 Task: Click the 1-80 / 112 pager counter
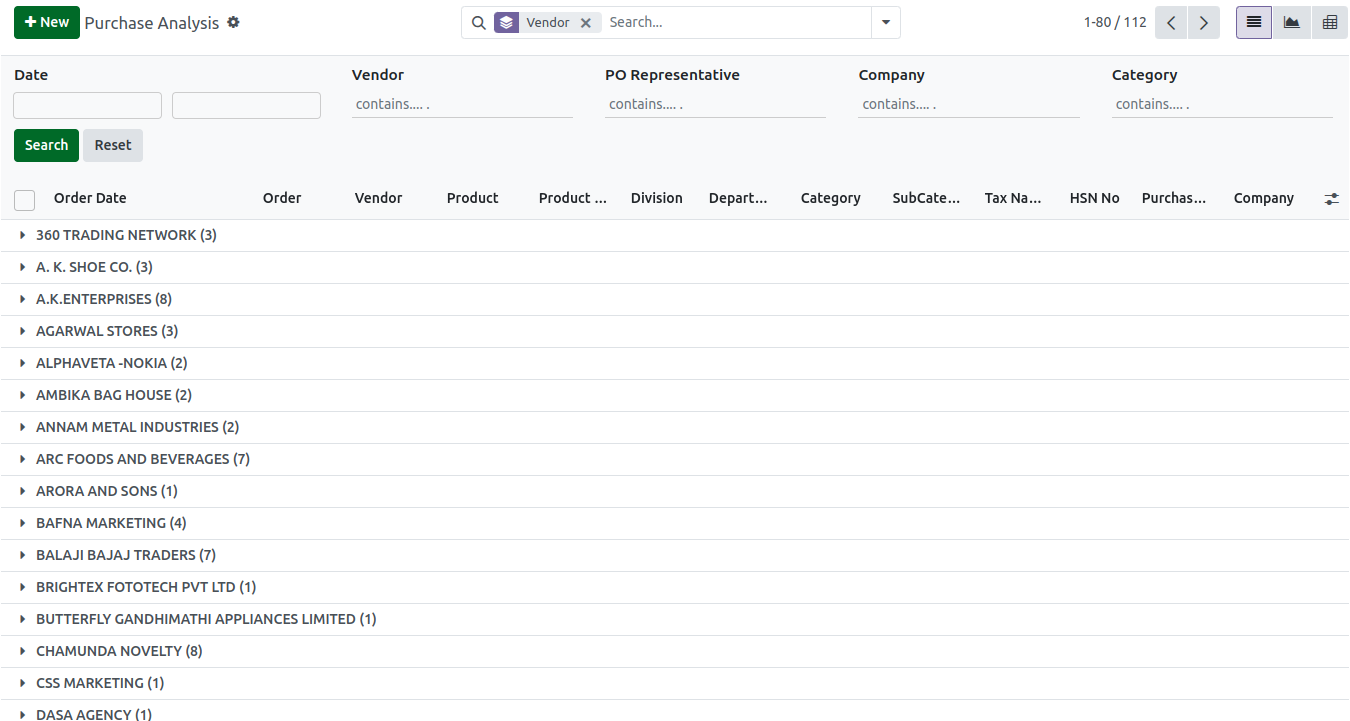[x=1115, y=22]
